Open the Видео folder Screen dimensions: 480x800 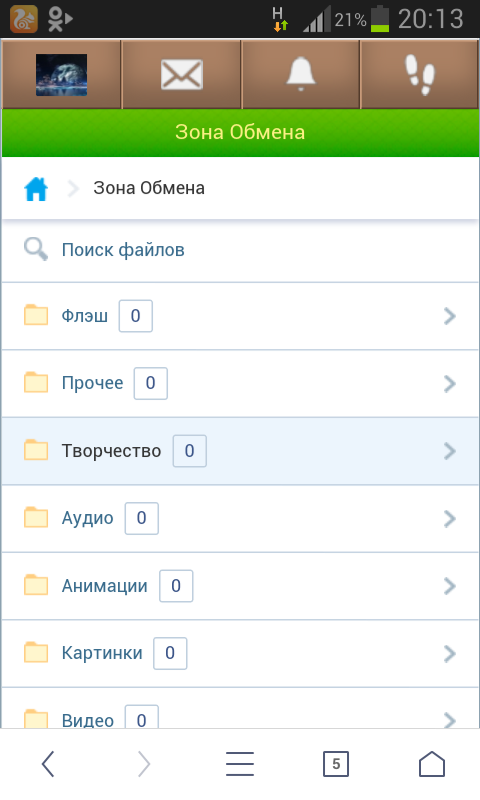(240, 709)
